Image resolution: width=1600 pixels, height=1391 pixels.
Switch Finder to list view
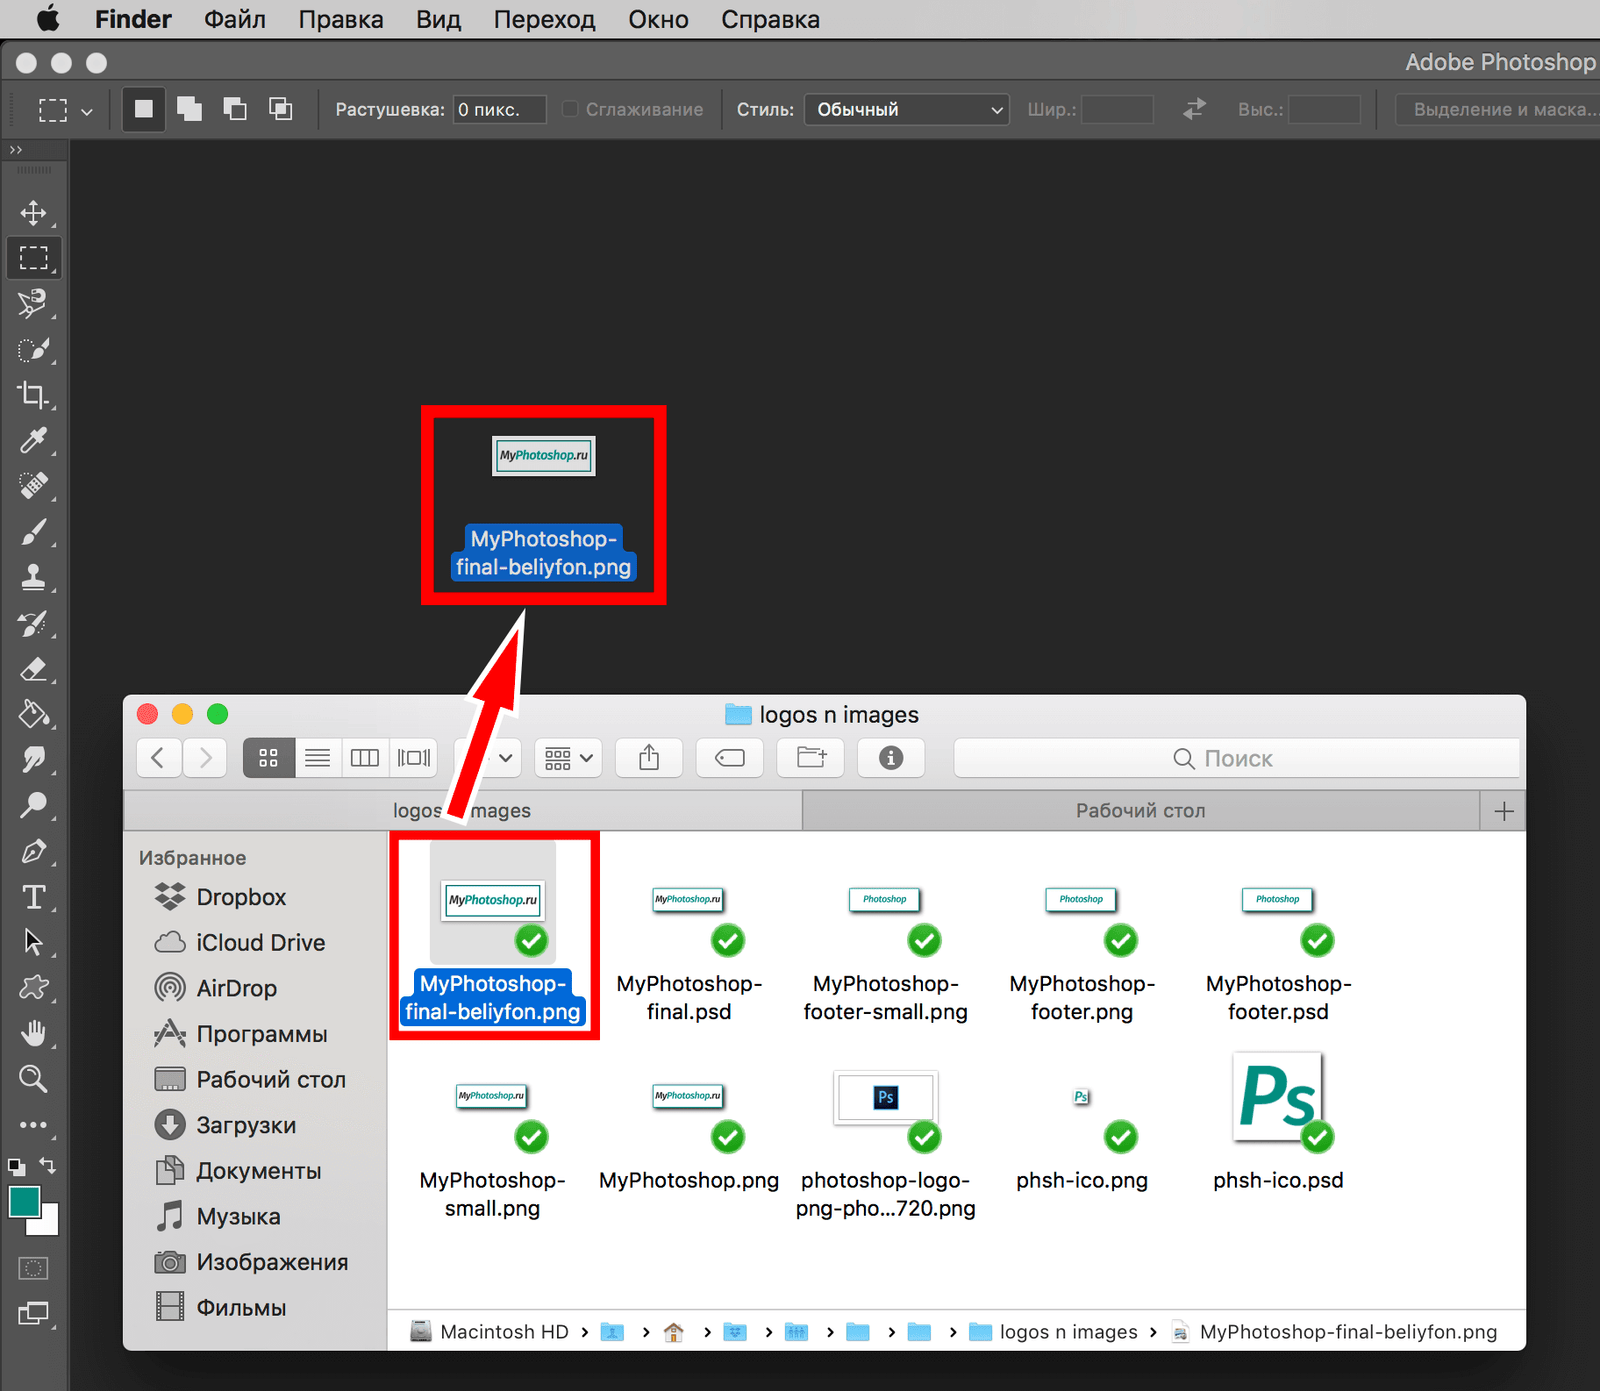pyautogui.click(x=317, y=758)
